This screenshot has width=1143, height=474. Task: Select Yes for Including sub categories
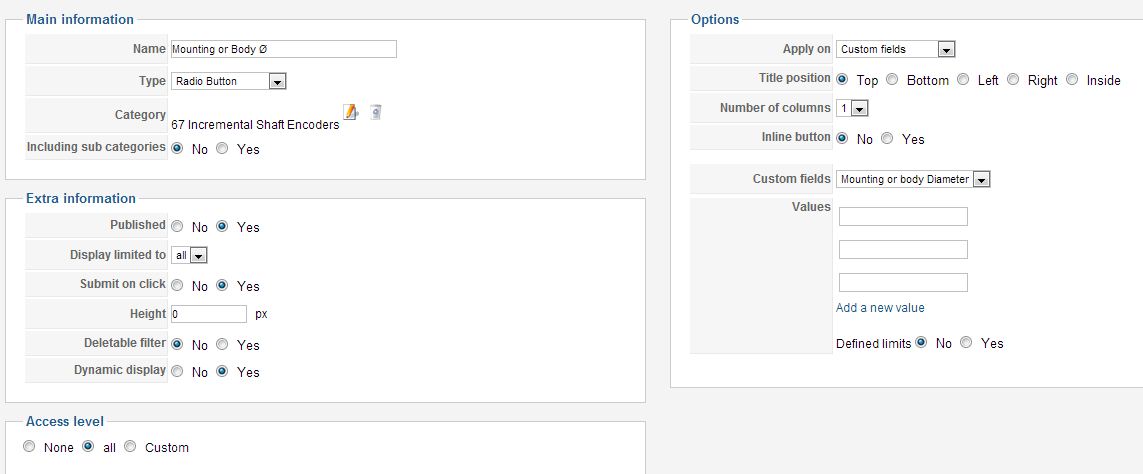tap(222, 148)
